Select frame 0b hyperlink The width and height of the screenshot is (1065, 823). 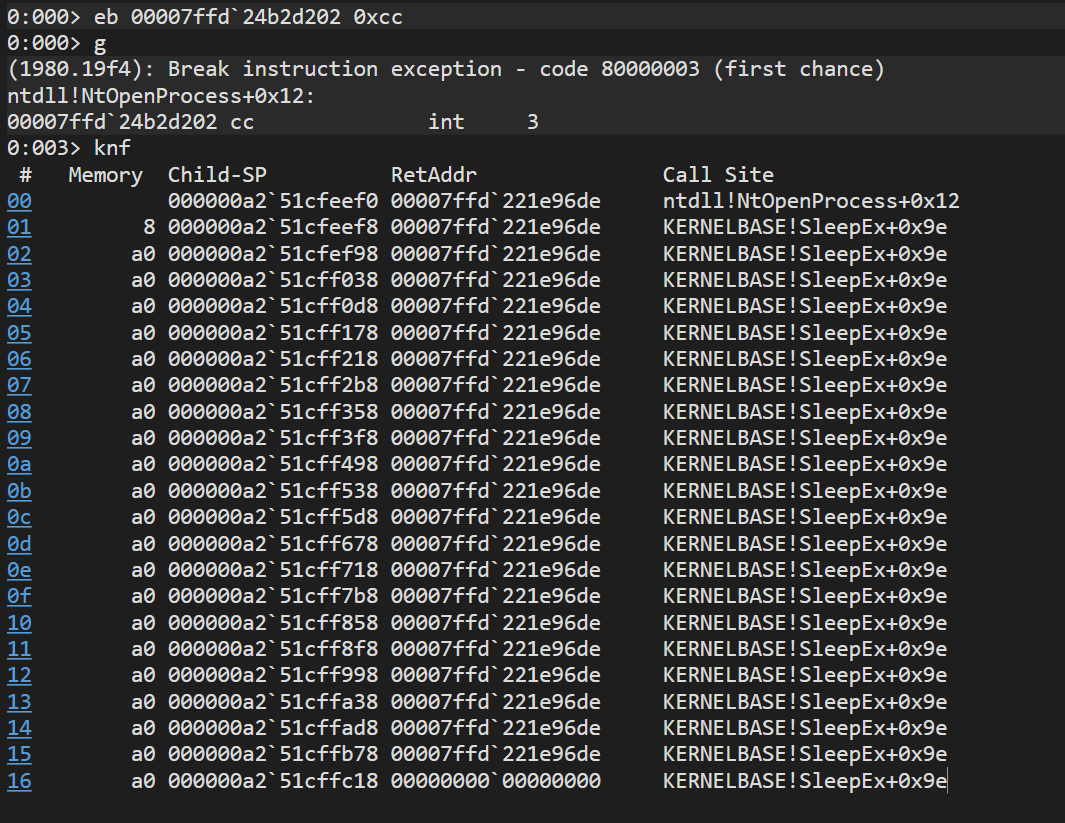(x=19, y=491)
